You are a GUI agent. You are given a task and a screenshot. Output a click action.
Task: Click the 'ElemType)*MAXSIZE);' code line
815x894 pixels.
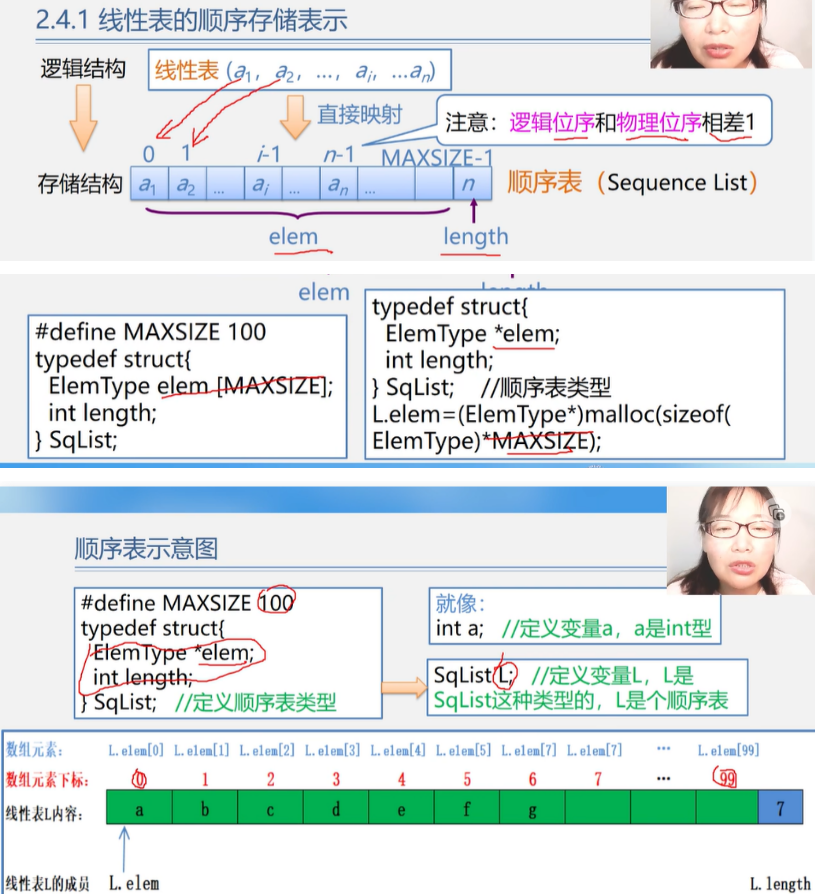(x=486, y=441)
